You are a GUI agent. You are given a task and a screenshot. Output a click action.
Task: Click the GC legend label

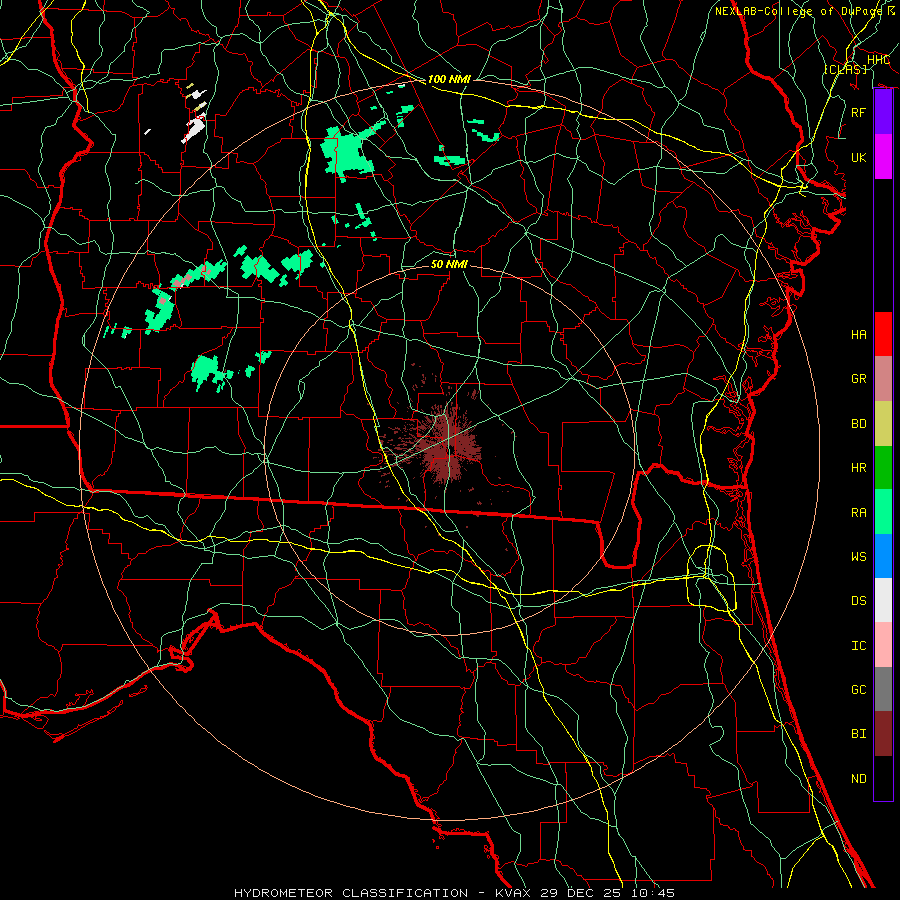[859, 690]
